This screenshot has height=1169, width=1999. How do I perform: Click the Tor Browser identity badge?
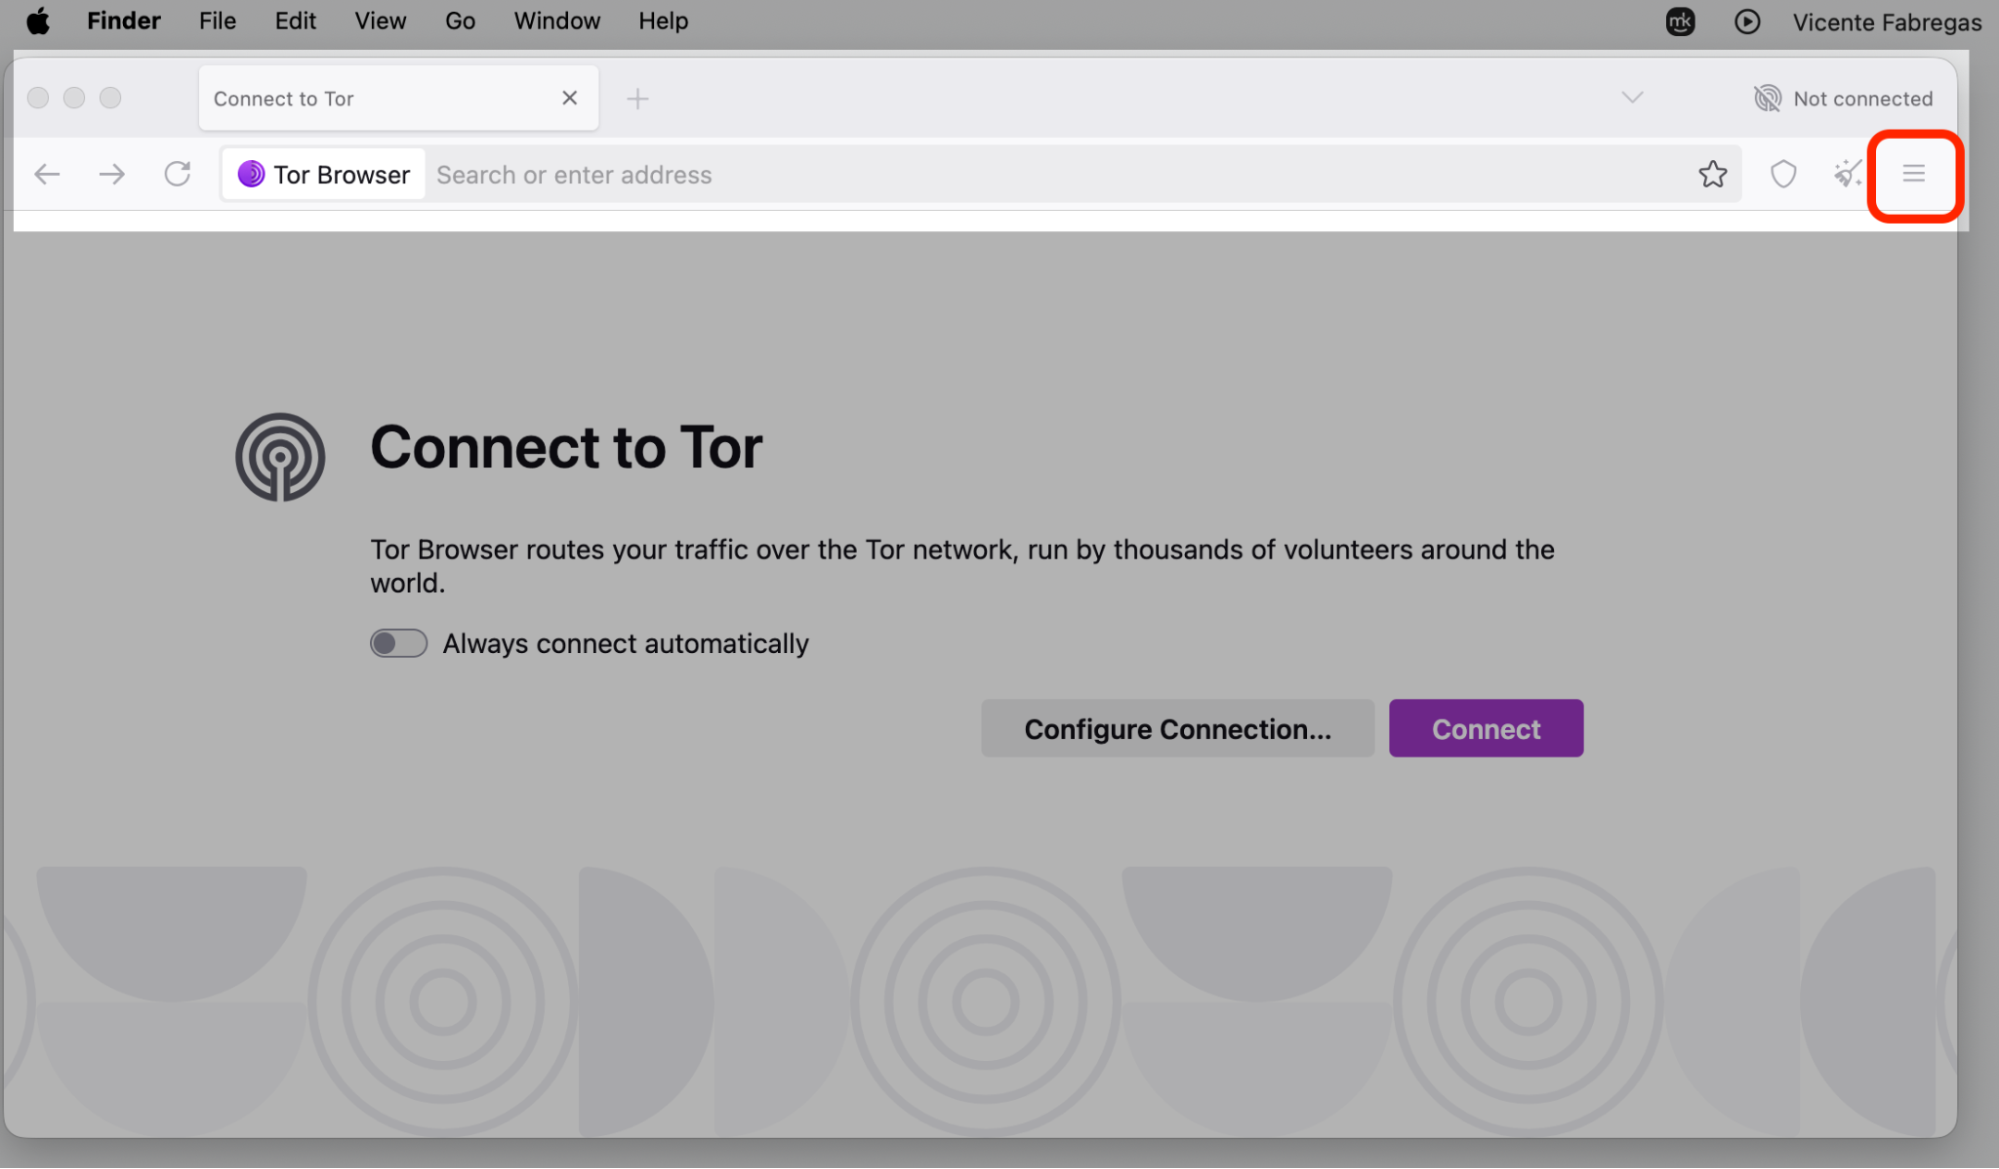324,174
